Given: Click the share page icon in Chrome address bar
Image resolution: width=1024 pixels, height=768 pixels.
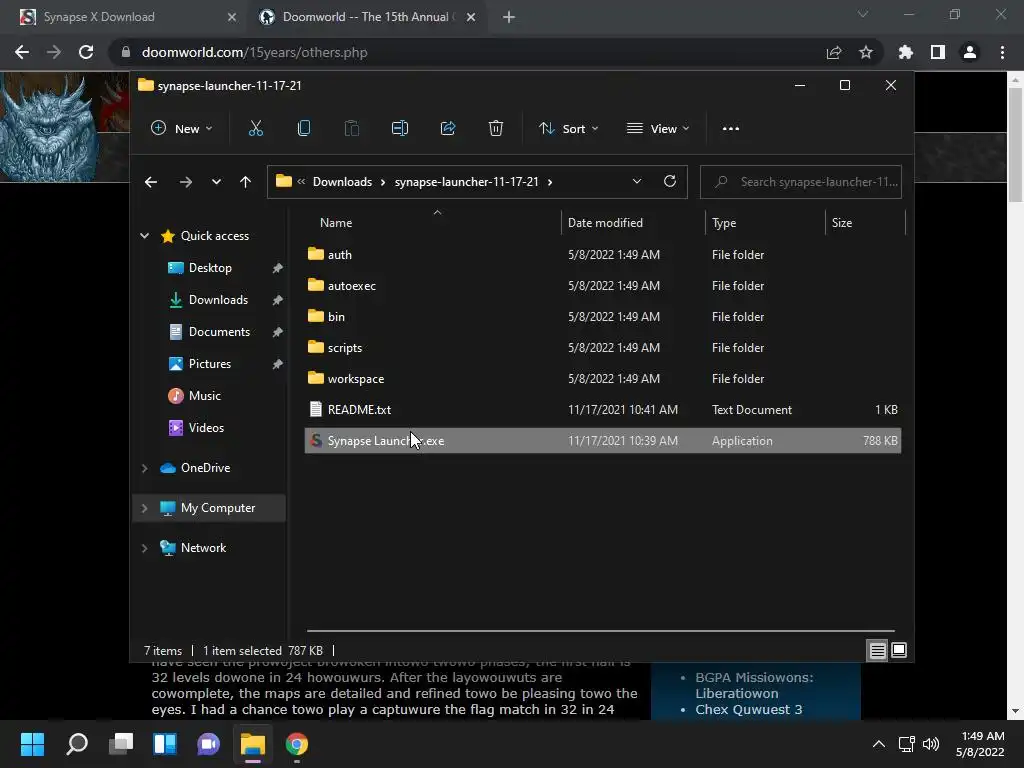Looking at the screenshot, I should tap(834, 52).
